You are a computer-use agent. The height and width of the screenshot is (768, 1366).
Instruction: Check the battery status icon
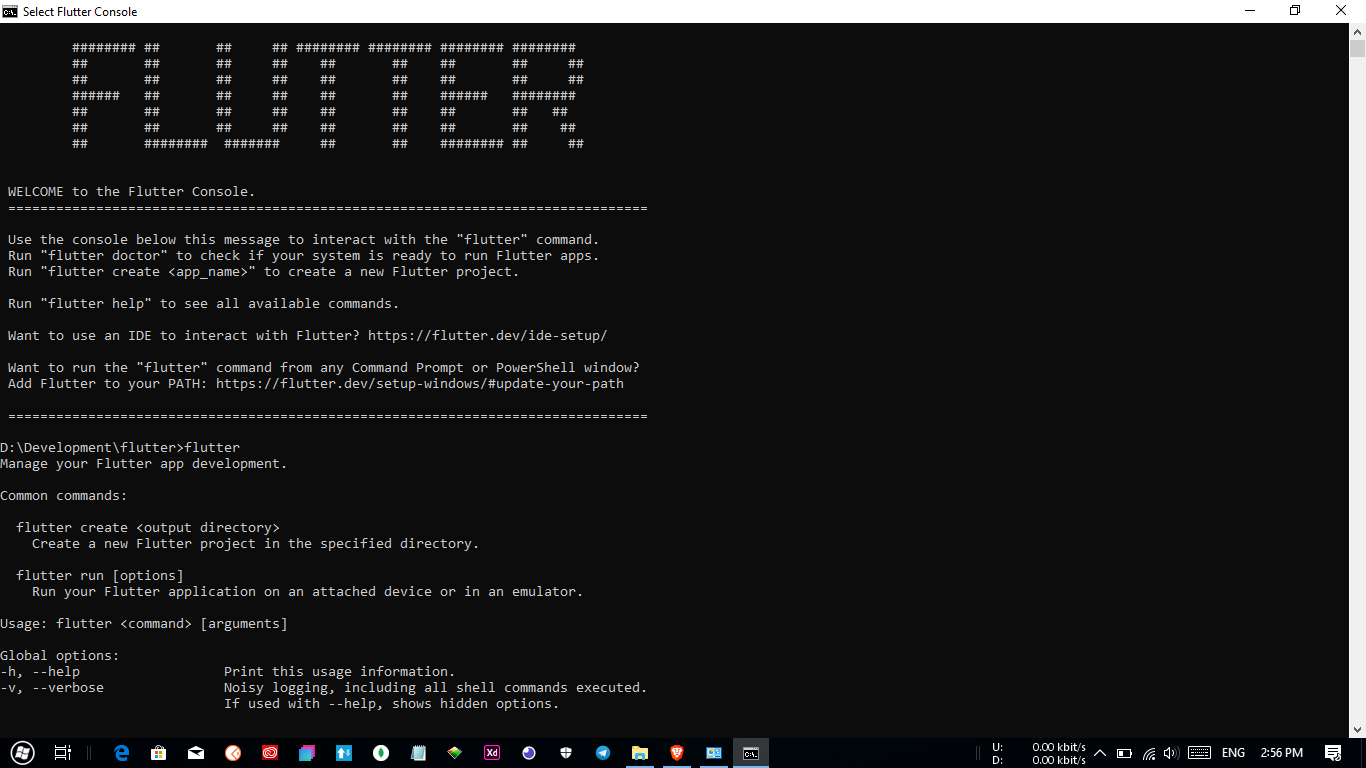coord(1124,753)
